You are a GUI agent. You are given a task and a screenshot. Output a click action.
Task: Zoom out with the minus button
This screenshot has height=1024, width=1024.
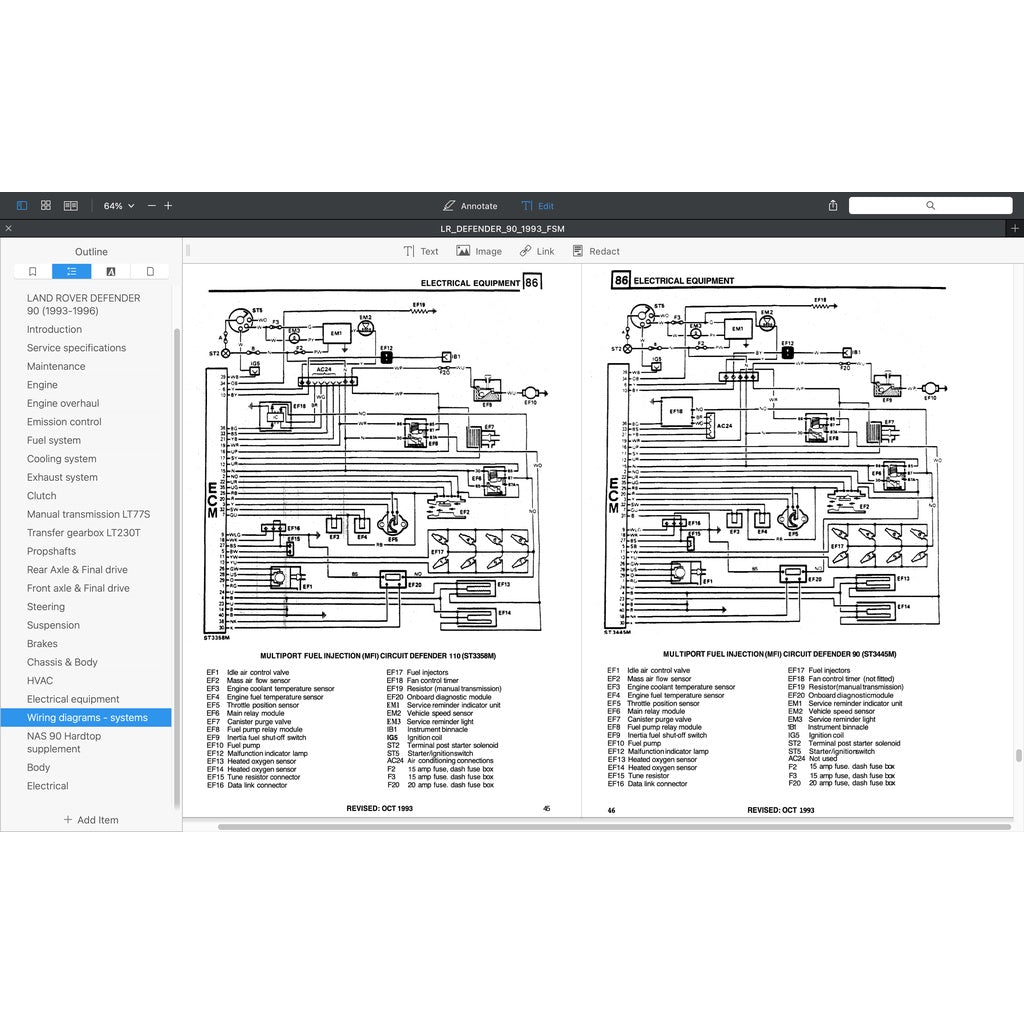coord(152,206)
